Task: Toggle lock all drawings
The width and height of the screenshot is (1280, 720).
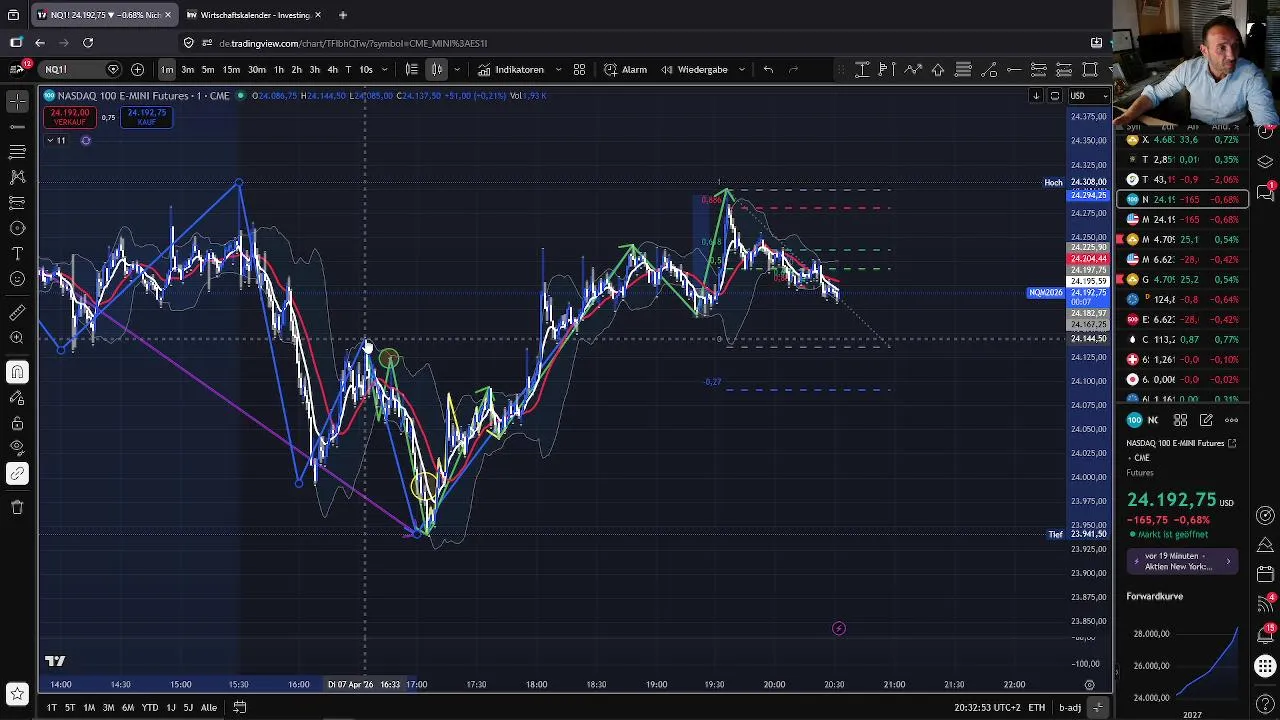Action: pyautogui.click(x=17, y=423)
